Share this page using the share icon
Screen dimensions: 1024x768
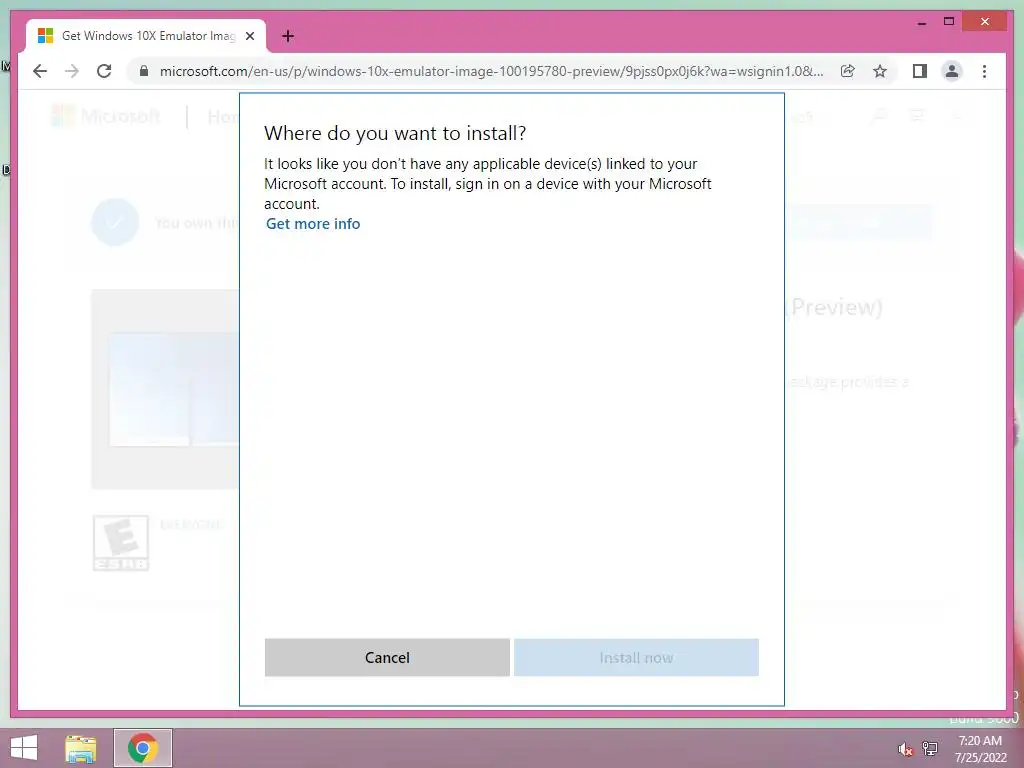point(848,71)
